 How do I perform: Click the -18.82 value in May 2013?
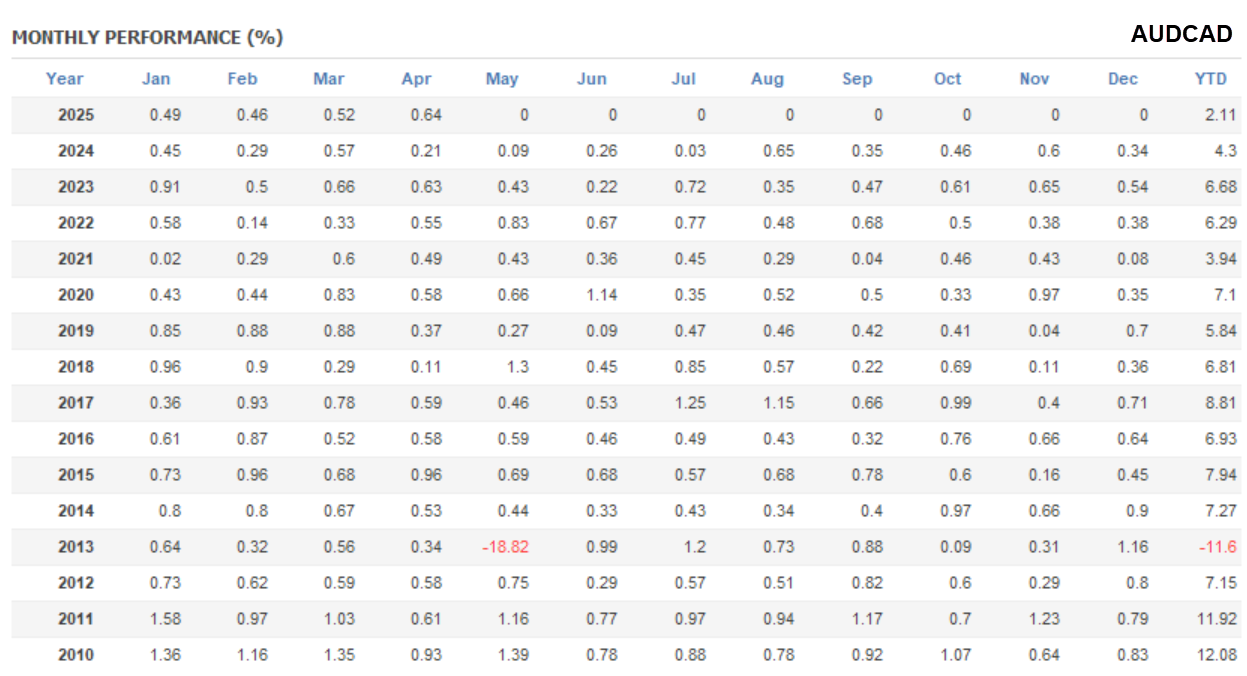pyautogui.click(x=506, y=547)
